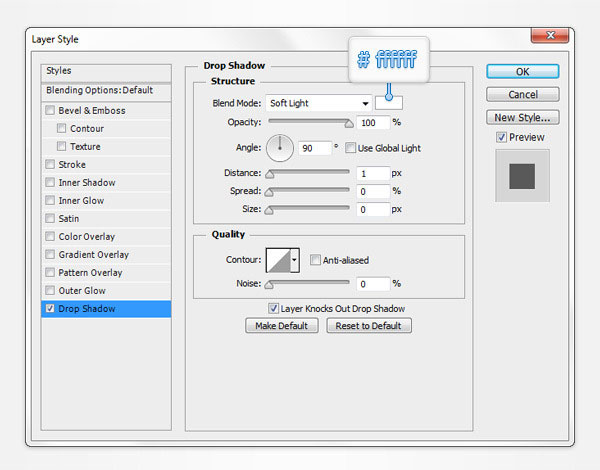Click the Reset to Default button
The height and width of the screenshot is (470, 600).
pos(369,326)
